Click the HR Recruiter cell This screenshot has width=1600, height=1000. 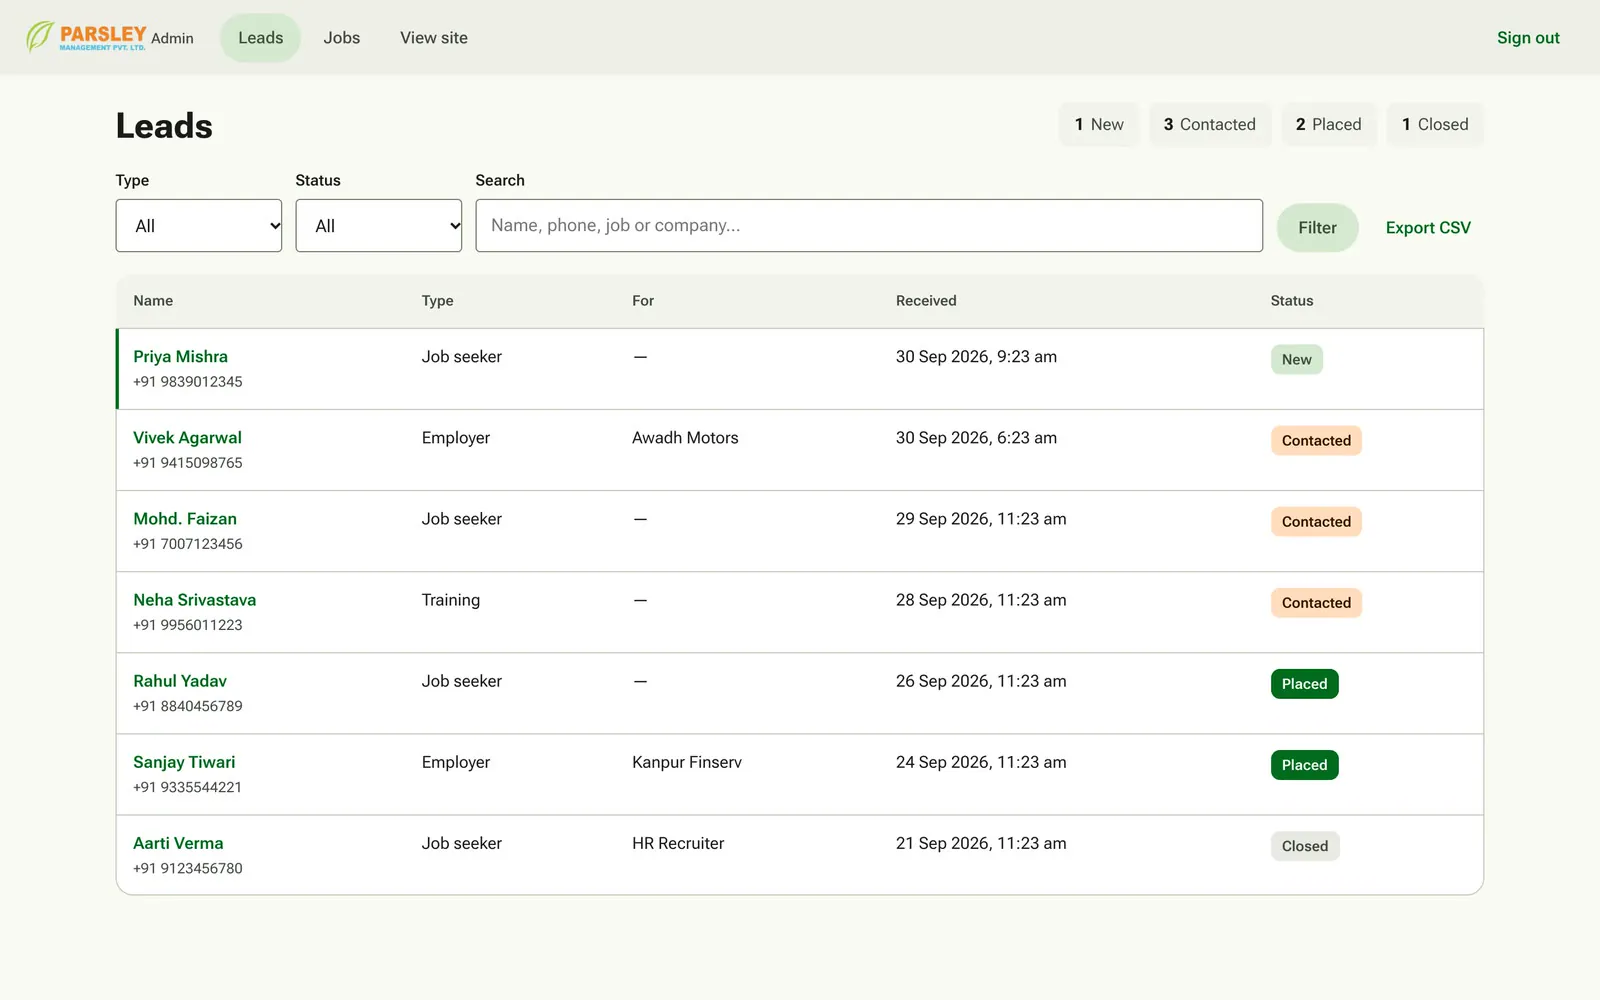tap(678, 843)
